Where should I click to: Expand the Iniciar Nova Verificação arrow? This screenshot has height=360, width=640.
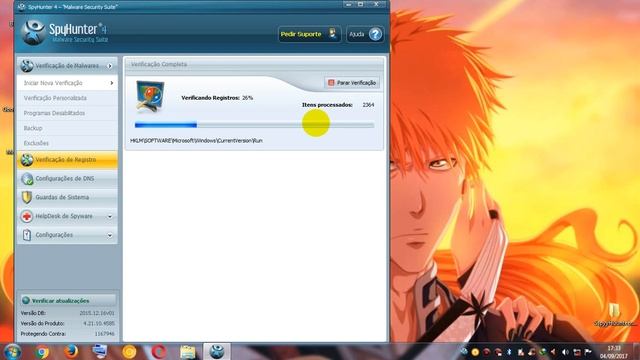pos(111,83)
